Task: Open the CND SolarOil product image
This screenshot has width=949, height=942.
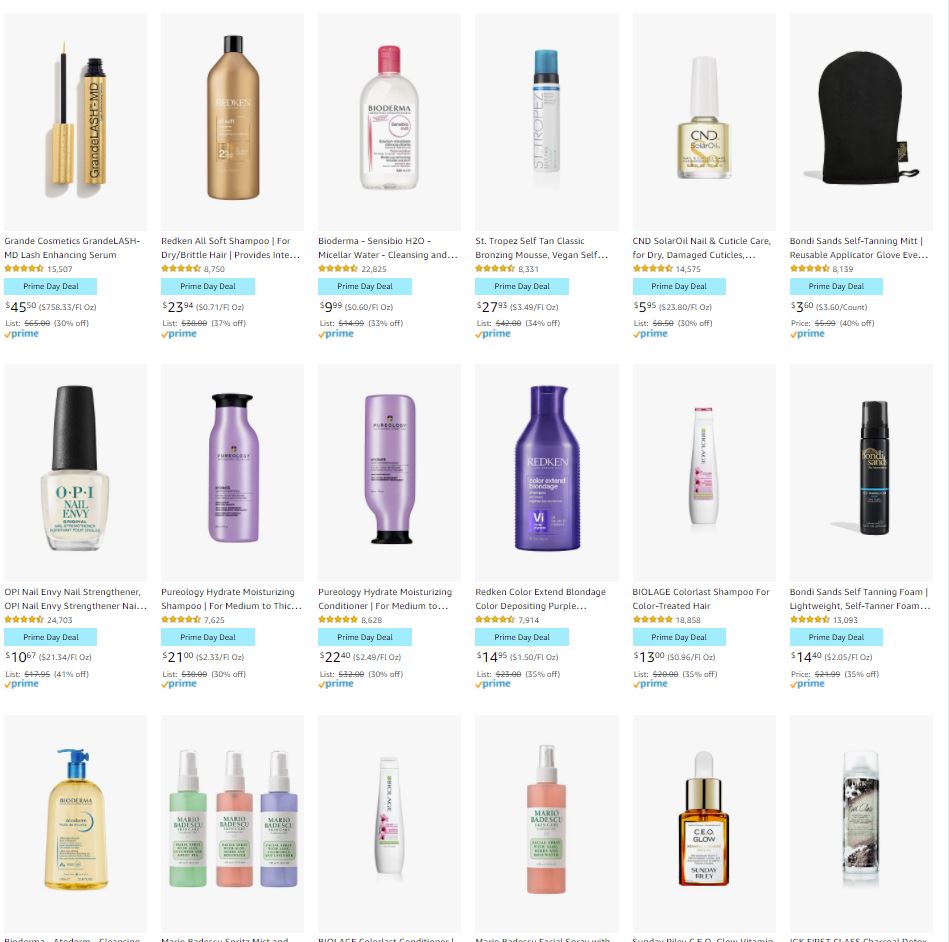Action: point(704,122)
